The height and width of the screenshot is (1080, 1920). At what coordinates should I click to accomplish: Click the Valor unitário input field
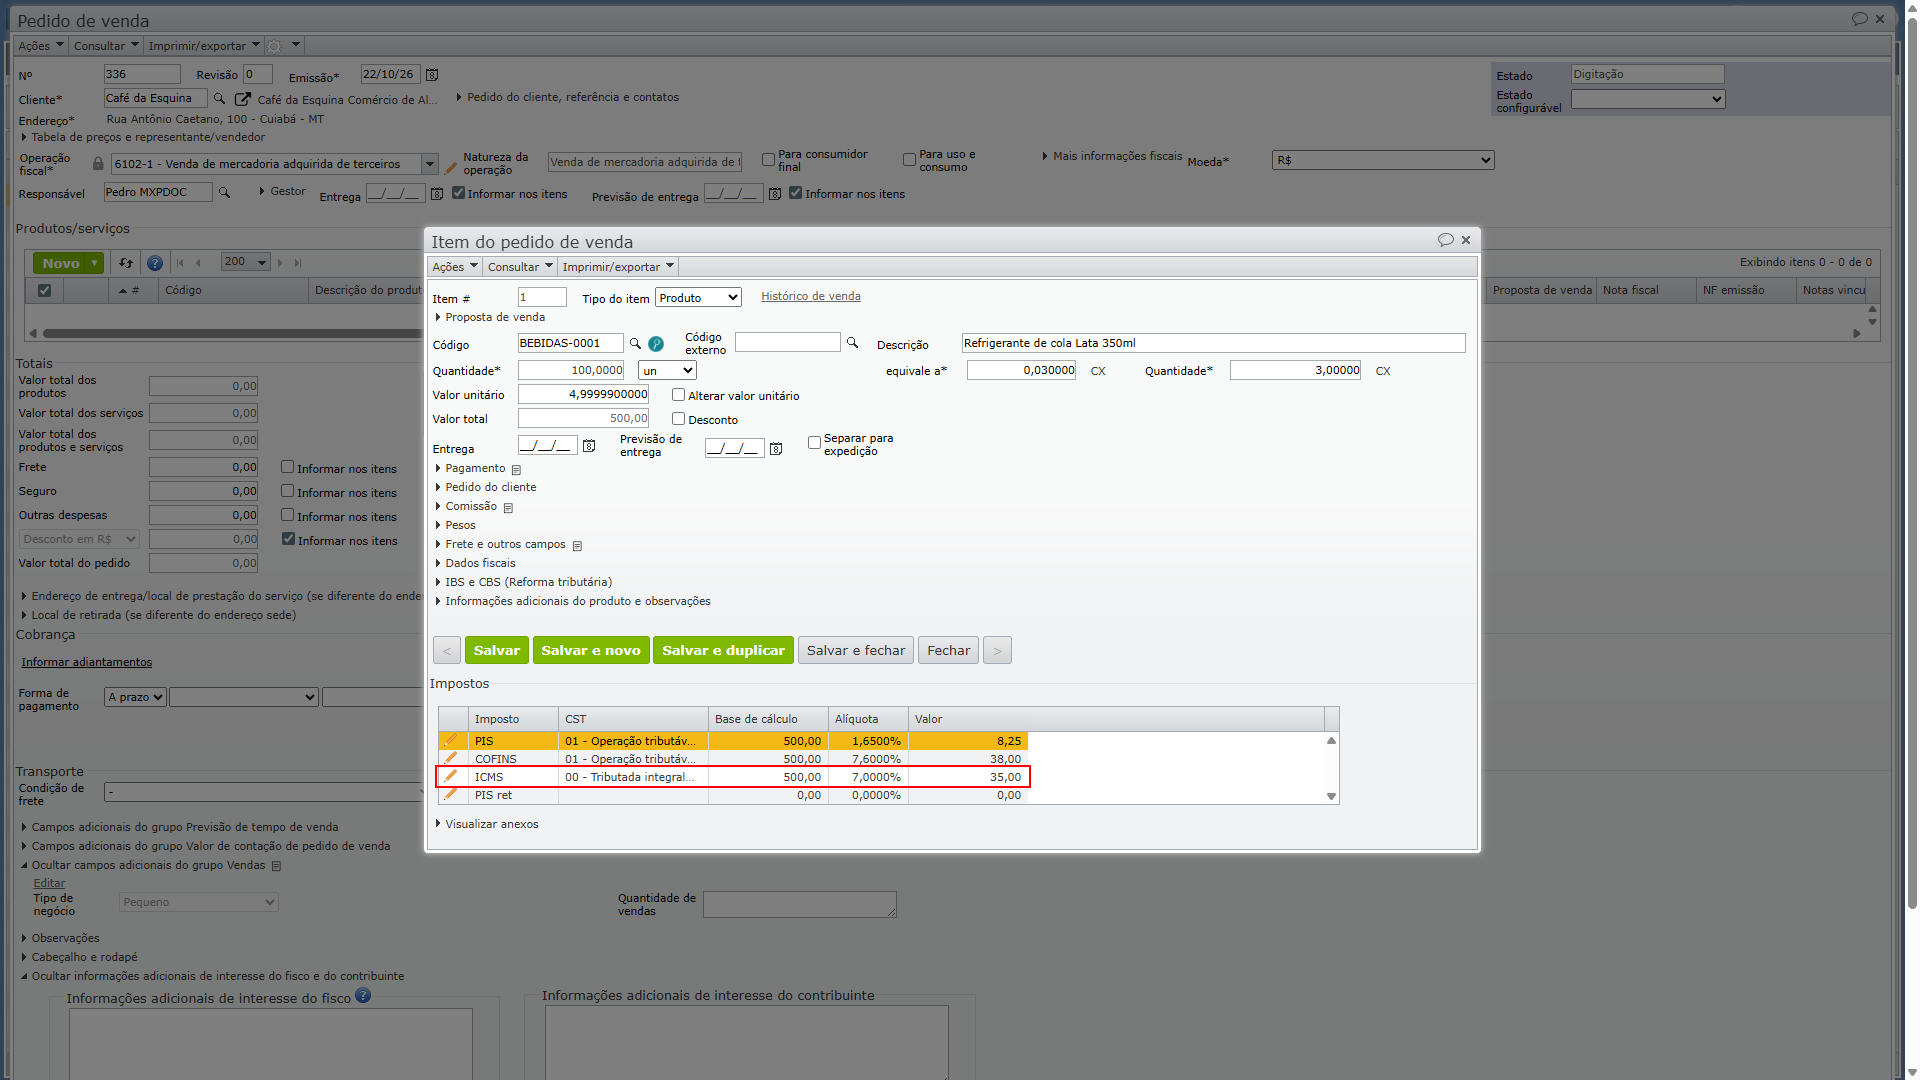point(583,394)
